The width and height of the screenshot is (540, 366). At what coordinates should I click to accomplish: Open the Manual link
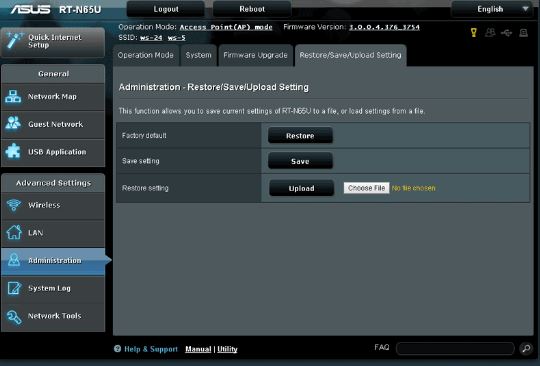click(x=198, y=349)
